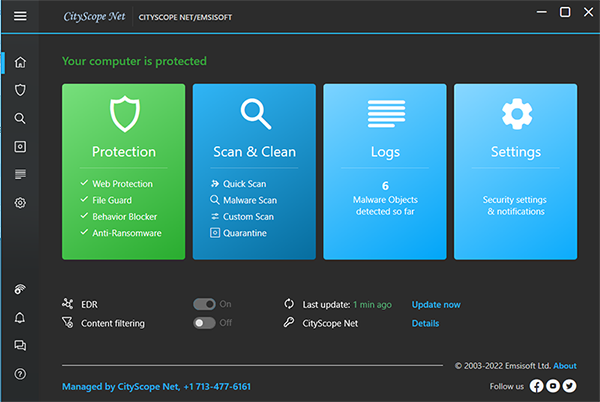Maximize the window
This screenshot has height=402, width=600.
point(565,12)
